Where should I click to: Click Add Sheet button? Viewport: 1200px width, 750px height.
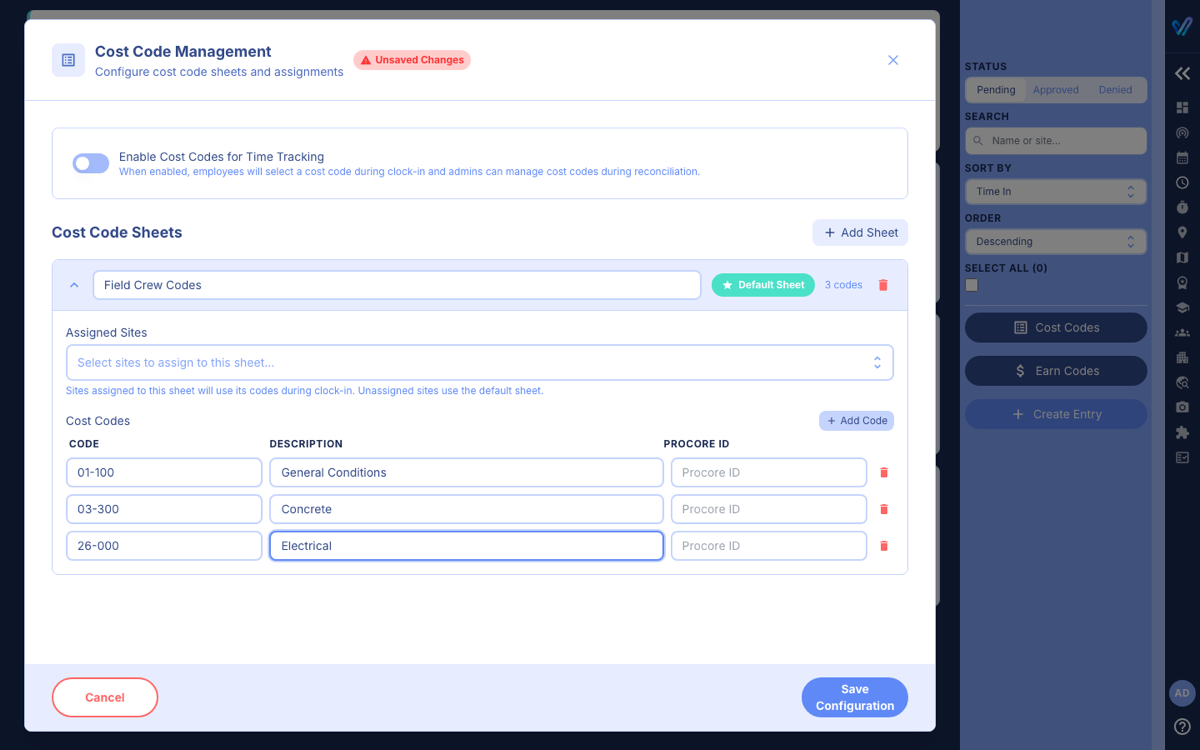tap(860, 233)
